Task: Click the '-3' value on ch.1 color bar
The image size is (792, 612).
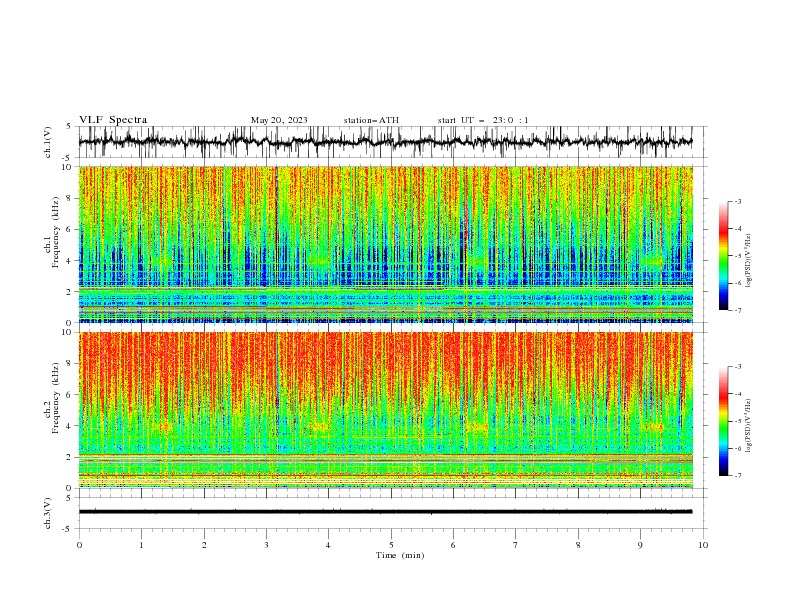Action: (737, 201)
